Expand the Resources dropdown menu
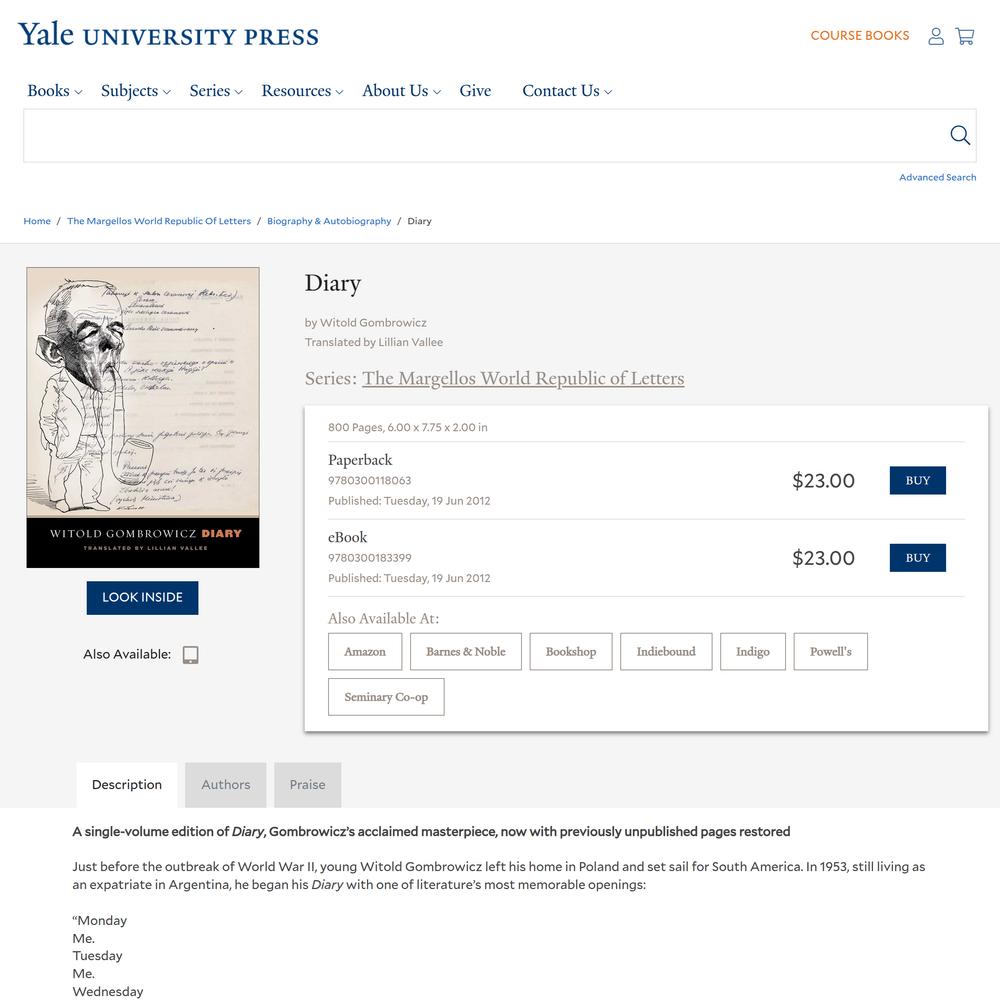1000x1000 pixels. (302, 91)
